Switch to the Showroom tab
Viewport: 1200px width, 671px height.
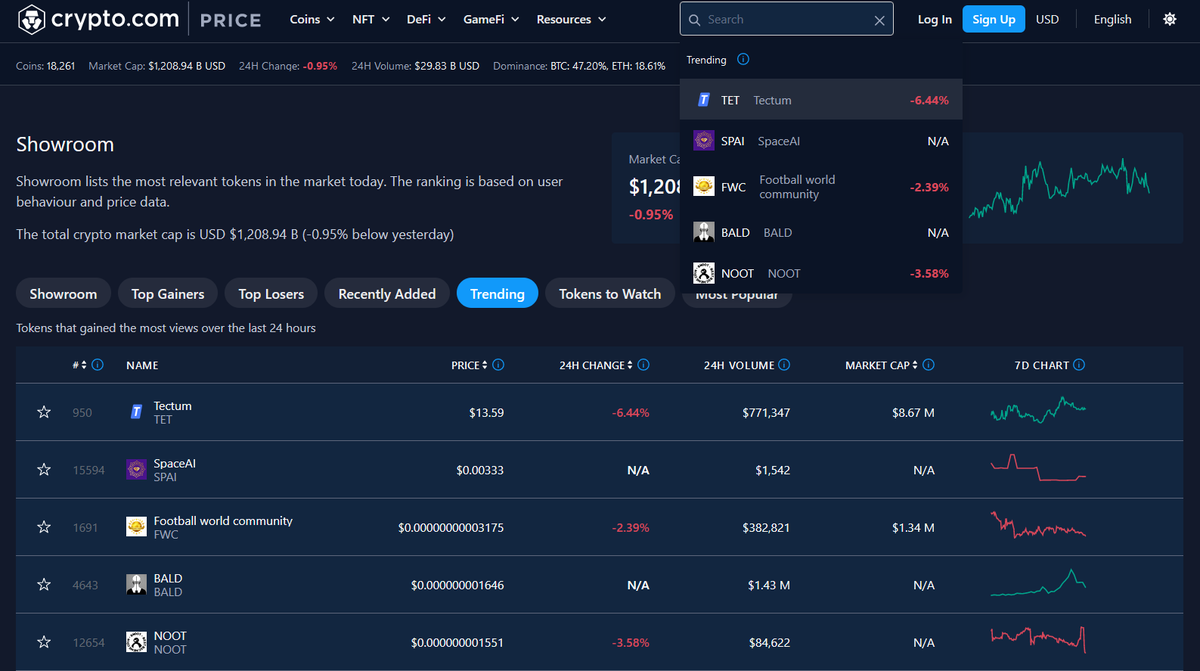click(x=63, y=293)
